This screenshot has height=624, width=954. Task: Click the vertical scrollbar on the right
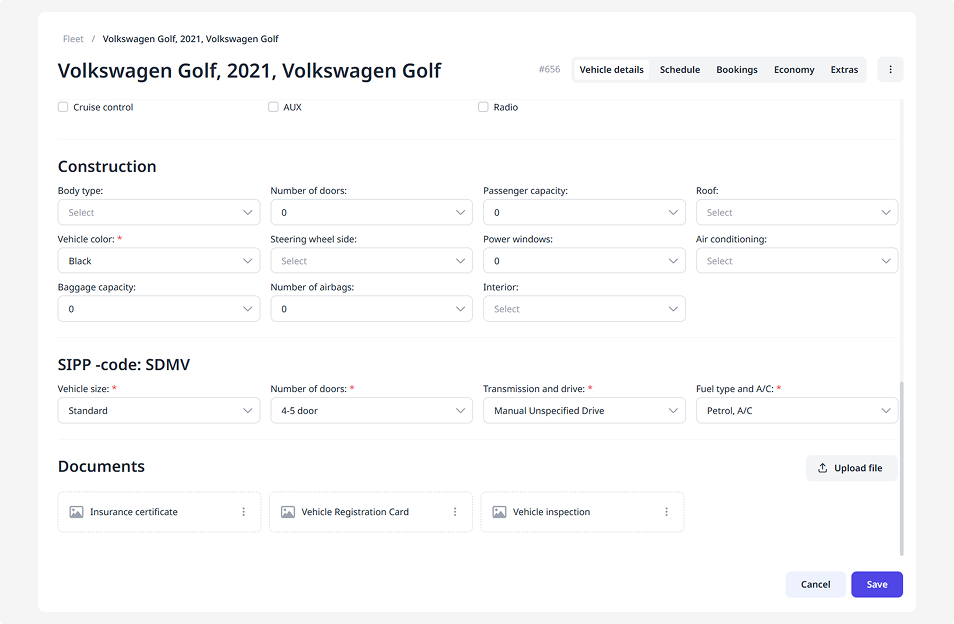click(x=902, y=468)
